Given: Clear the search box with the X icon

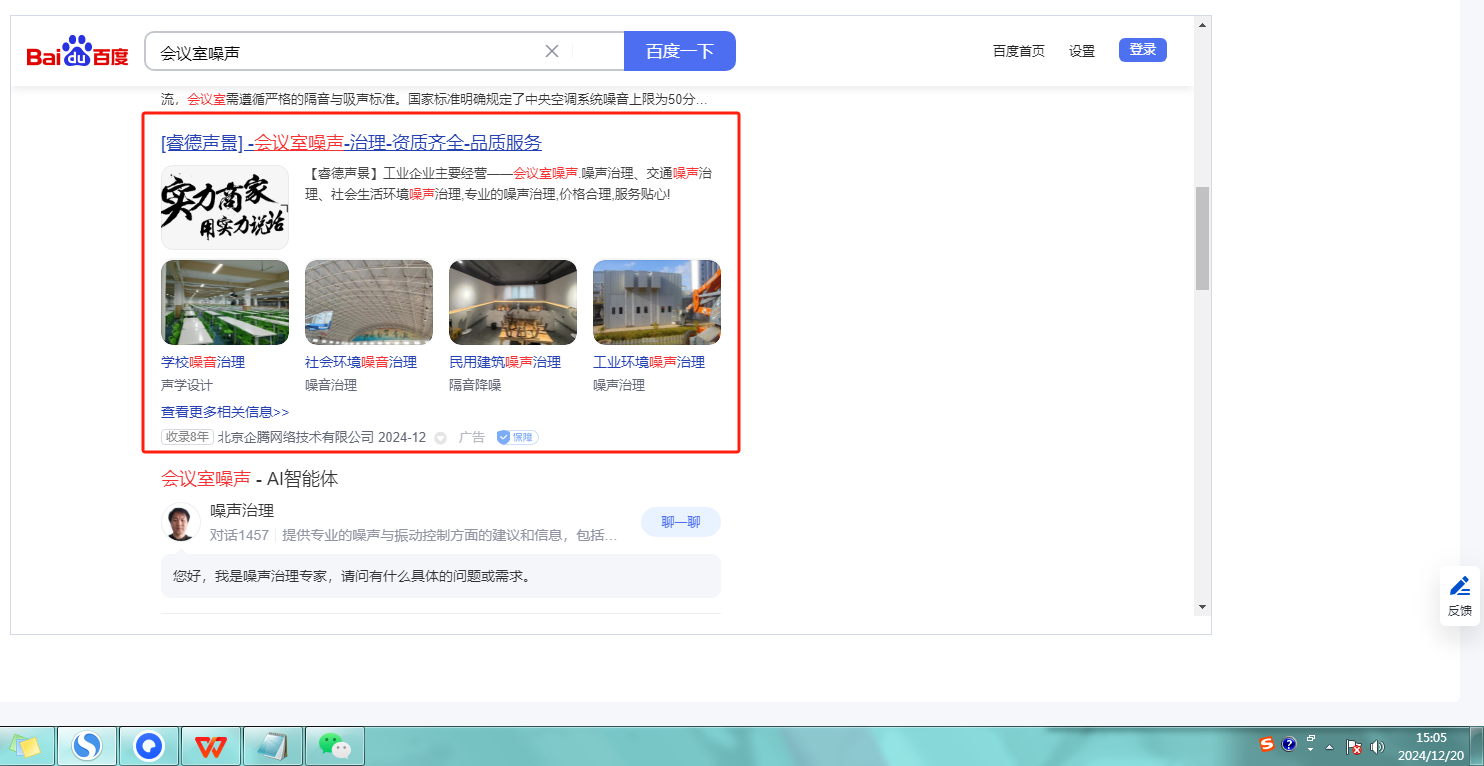Looking at the screenshot, I should click(x=551, y=51).
